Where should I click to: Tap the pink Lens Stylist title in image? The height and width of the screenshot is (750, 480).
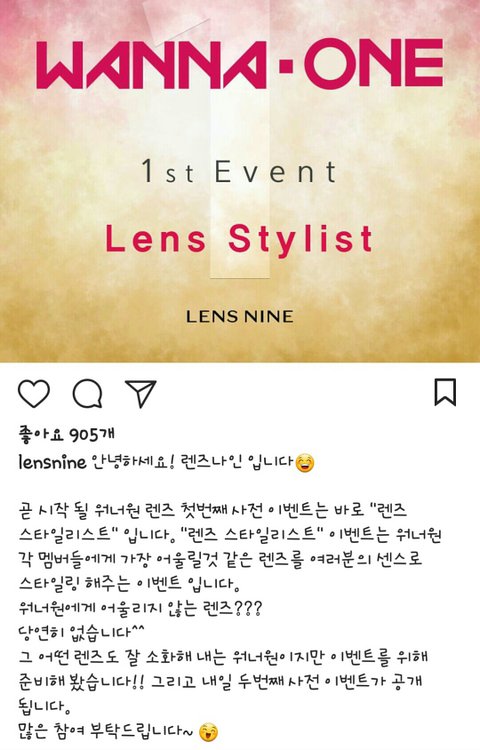[x=239, y=239]
